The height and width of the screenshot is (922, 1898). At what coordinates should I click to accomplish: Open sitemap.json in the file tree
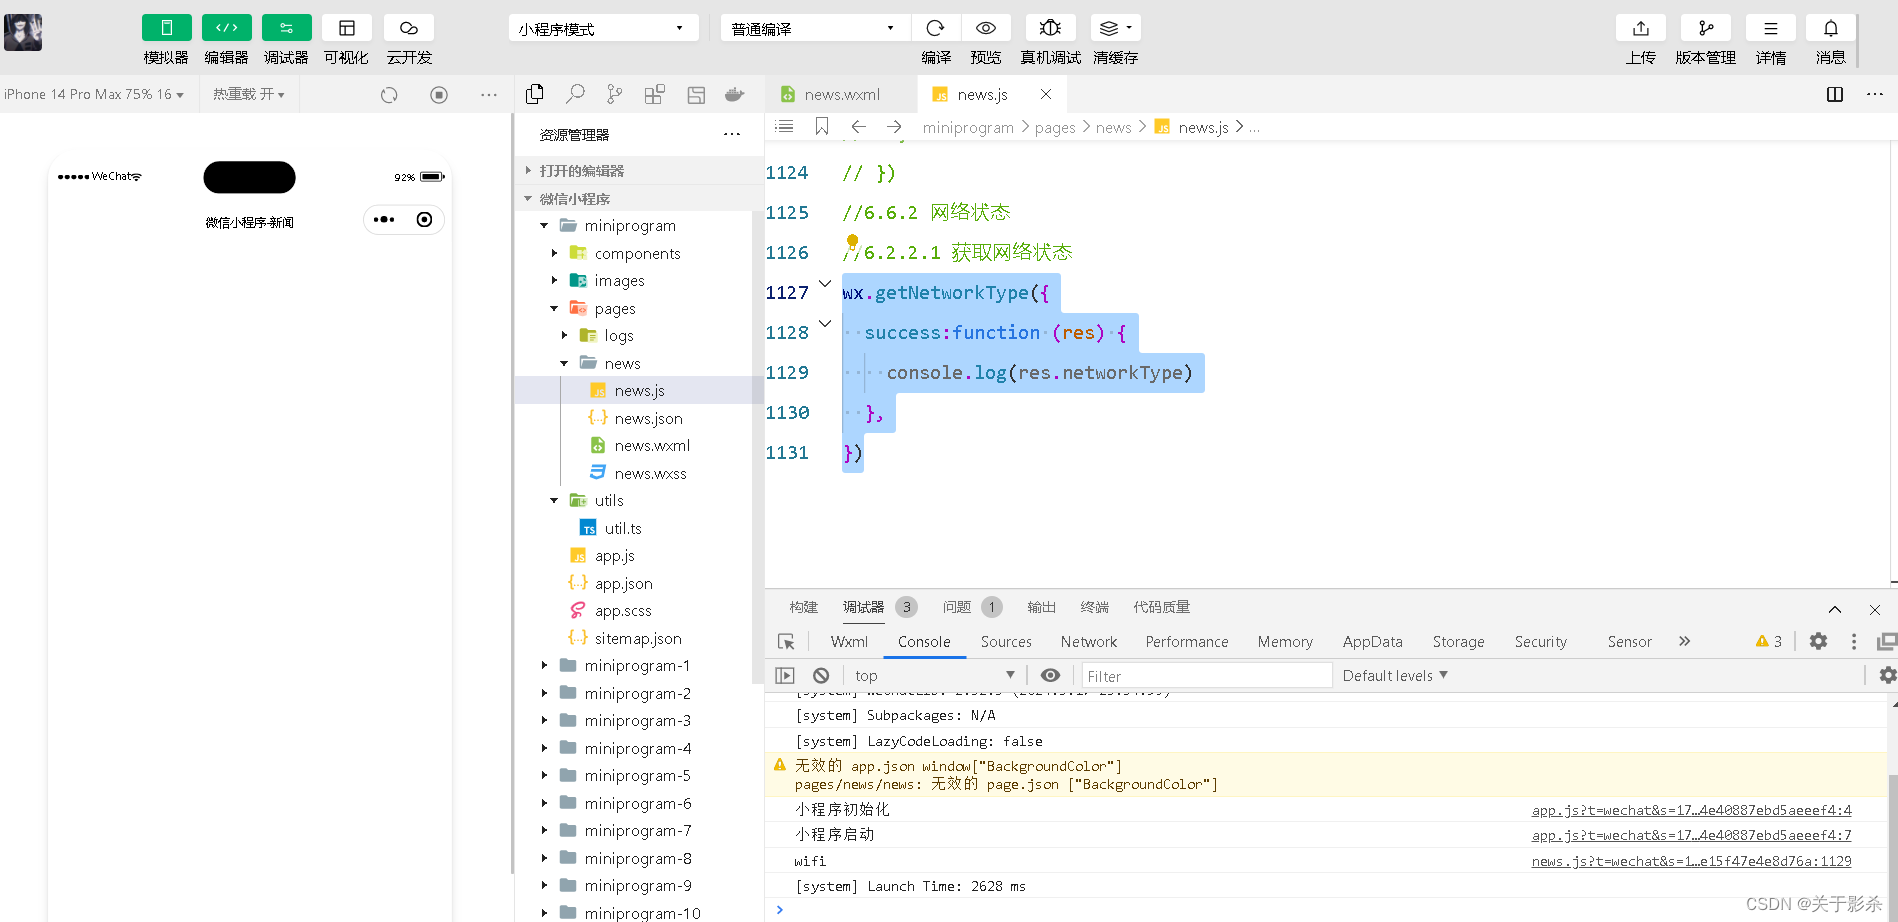click(638, 638)
